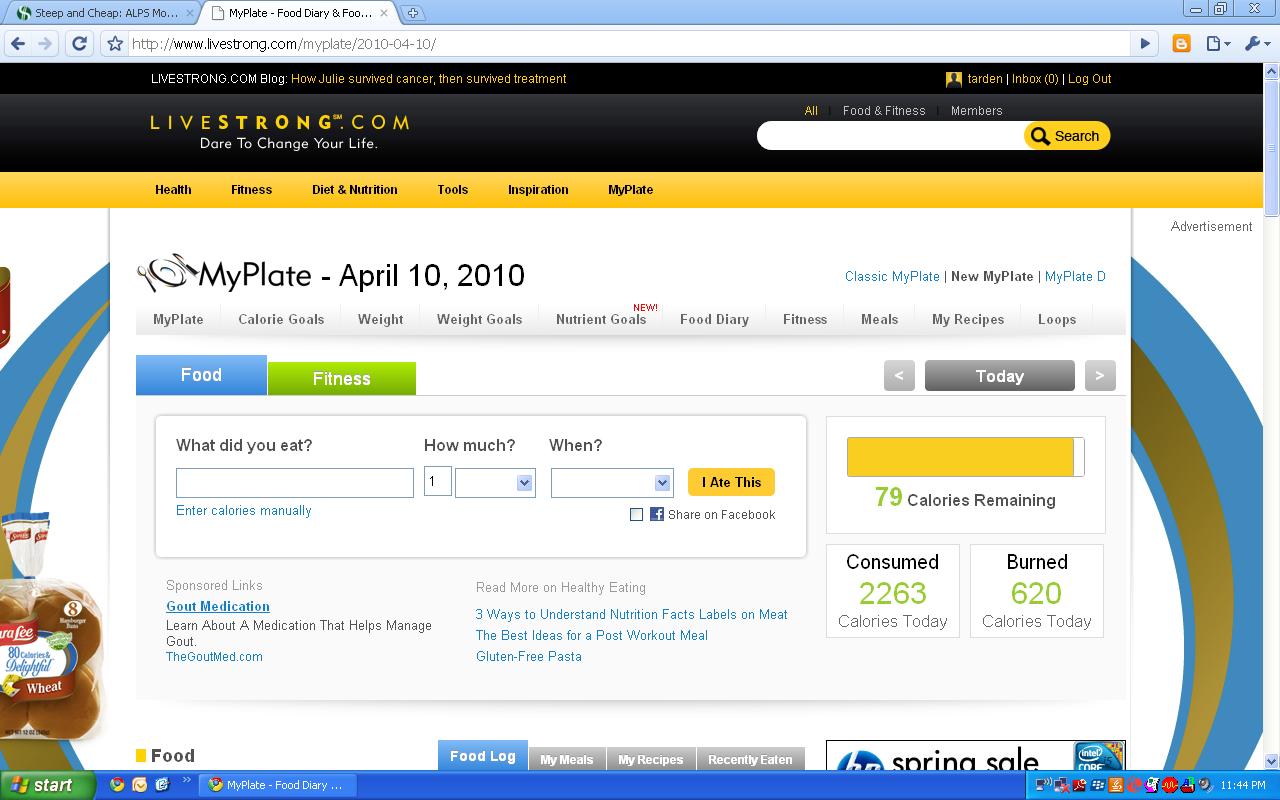Screen dimensions: 1280x800
Task: Close the Steep and Cheap tab
Action: (x=190, y=13)
